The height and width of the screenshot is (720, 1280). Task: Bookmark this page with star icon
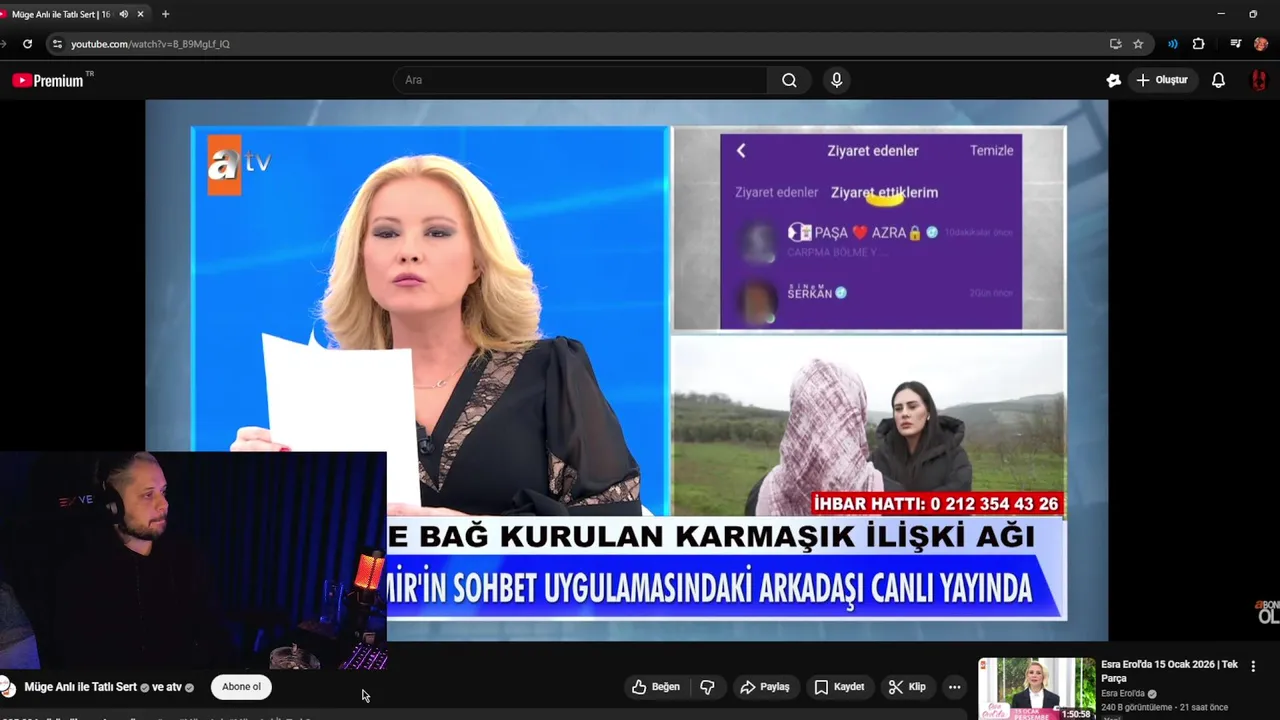click(1138, 44)
